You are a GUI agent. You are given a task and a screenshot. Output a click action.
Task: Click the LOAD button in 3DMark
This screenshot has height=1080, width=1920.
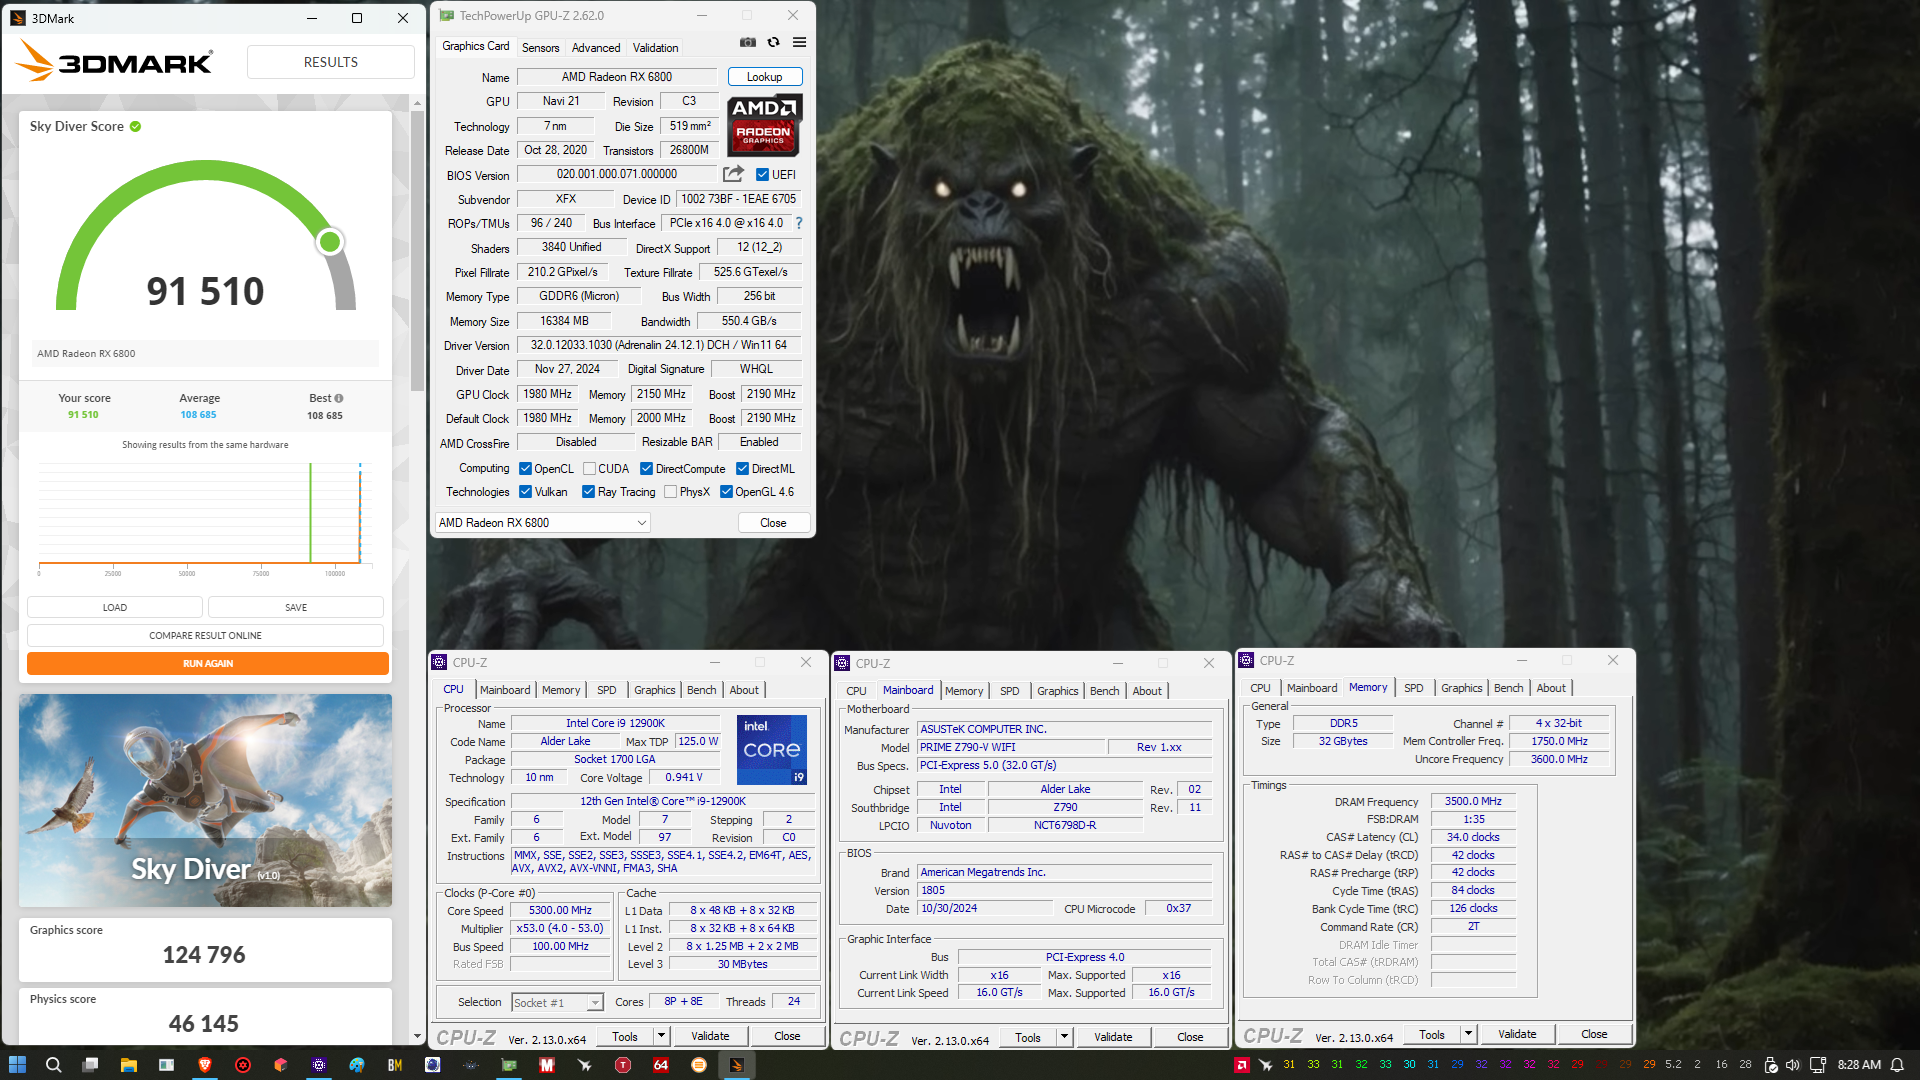click(x=115, y=607)
